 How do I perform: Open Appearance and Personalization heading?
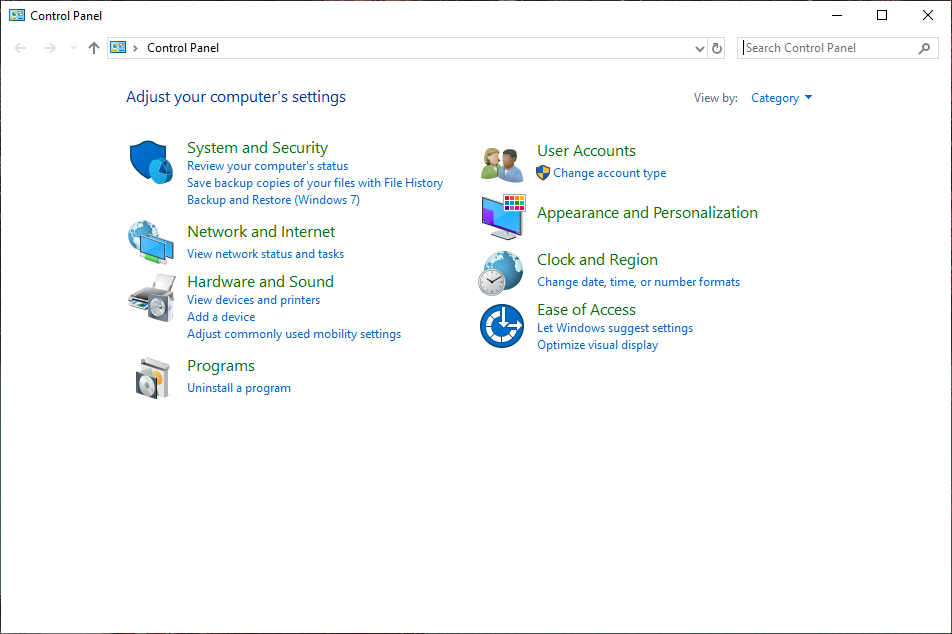[x=647, y=213]
